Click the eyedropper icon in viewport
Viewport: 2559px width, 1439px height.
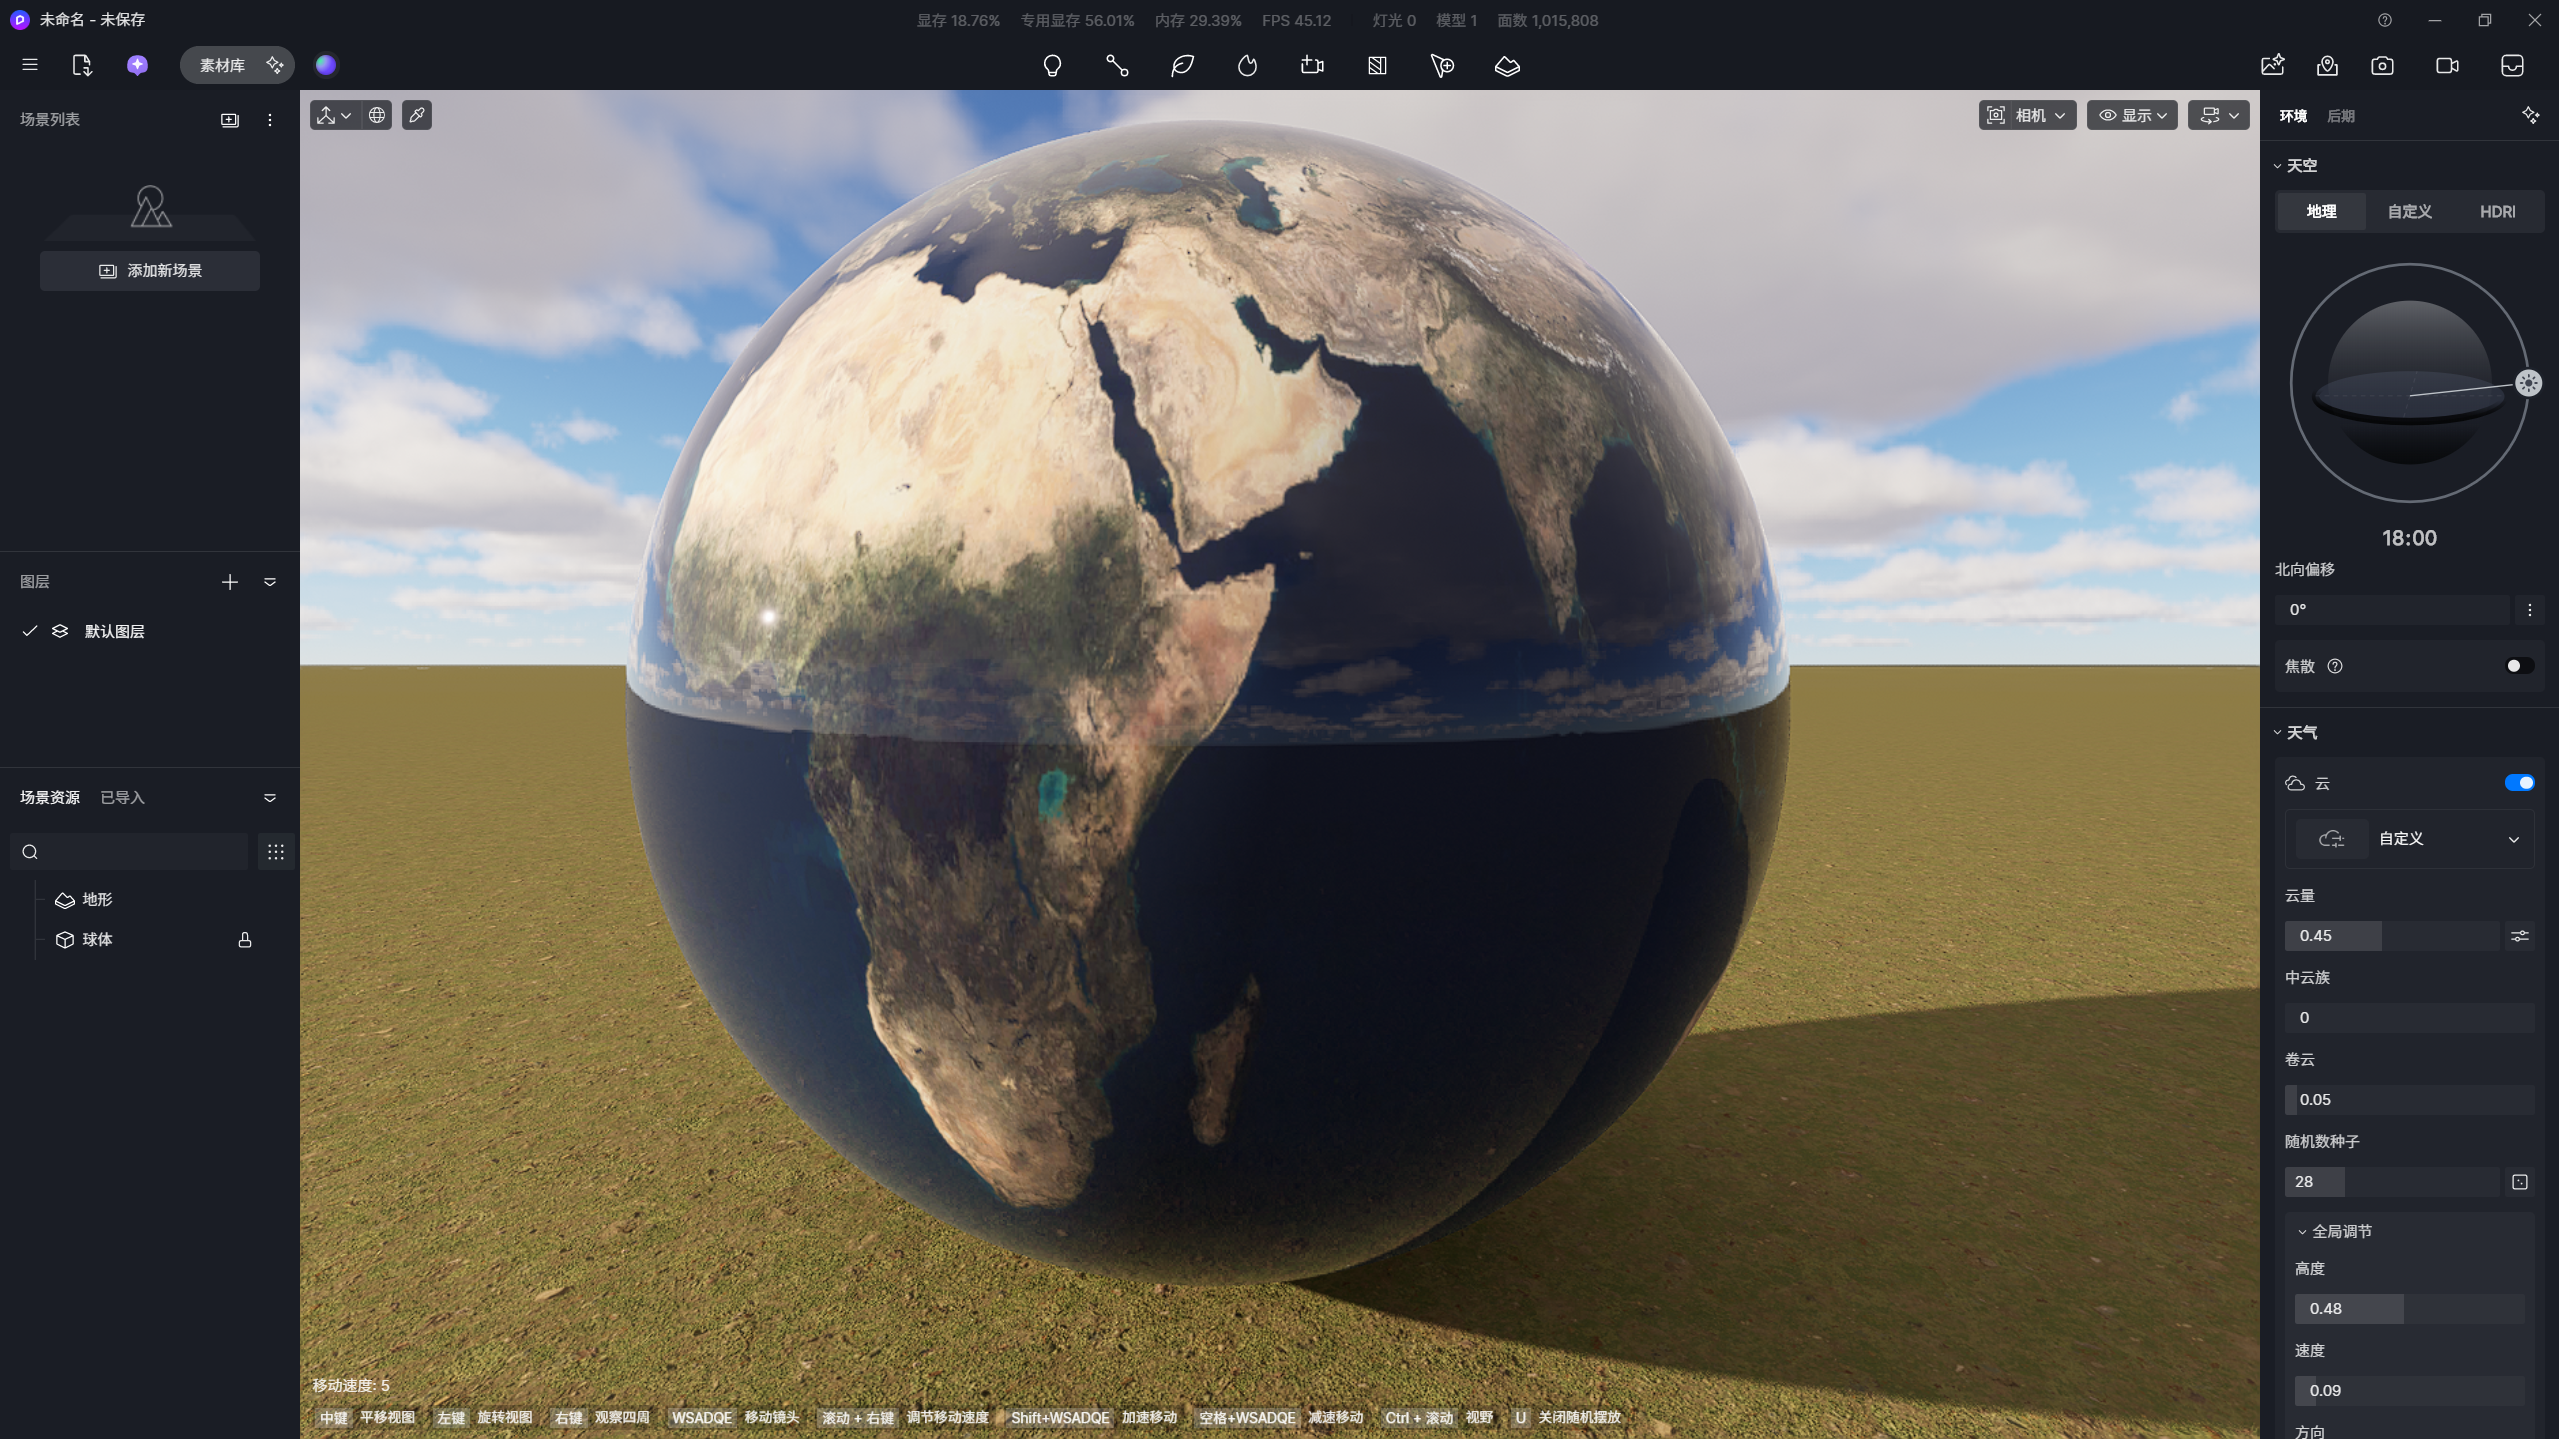tap(417, 115)
